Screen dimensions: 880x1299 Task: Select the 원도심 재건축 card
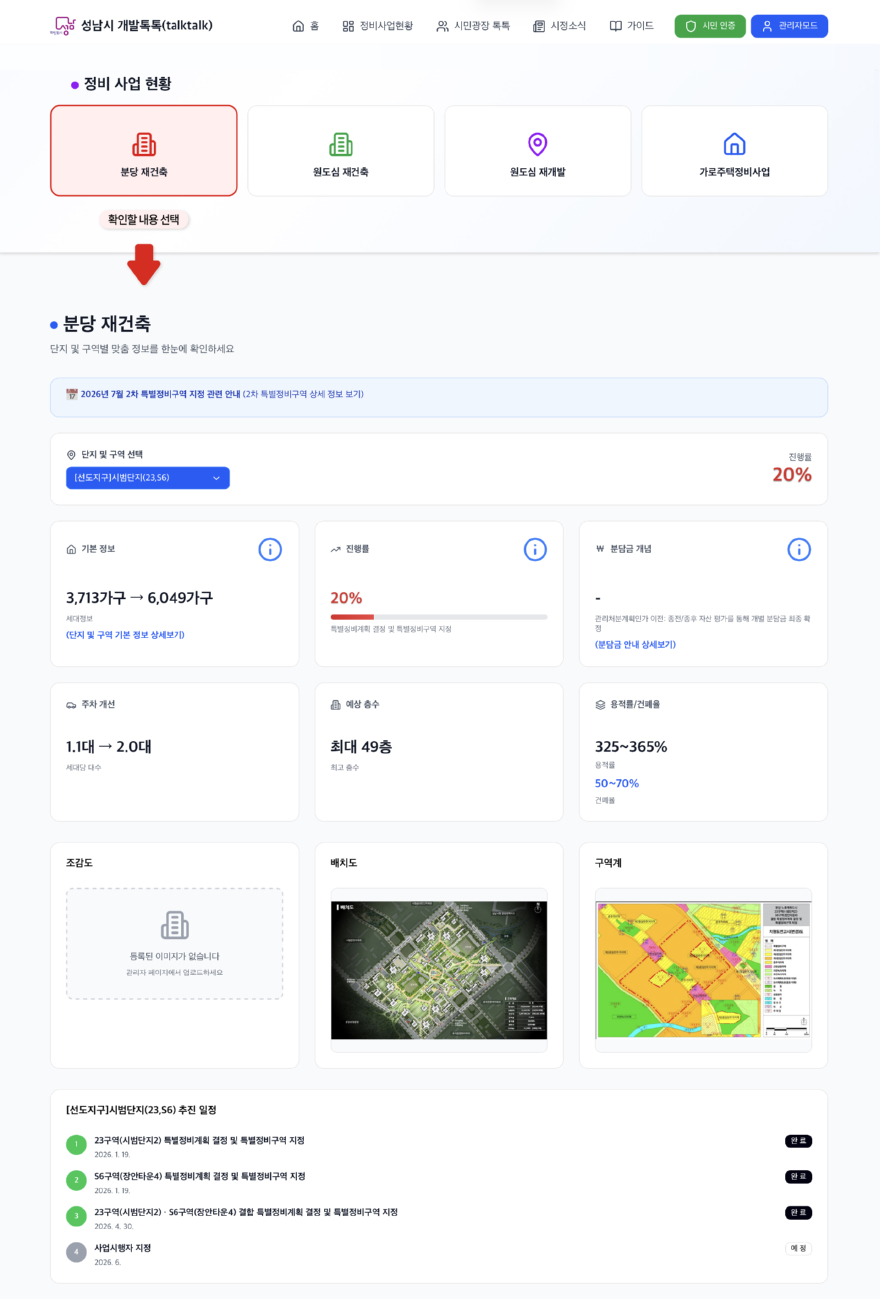341,151
